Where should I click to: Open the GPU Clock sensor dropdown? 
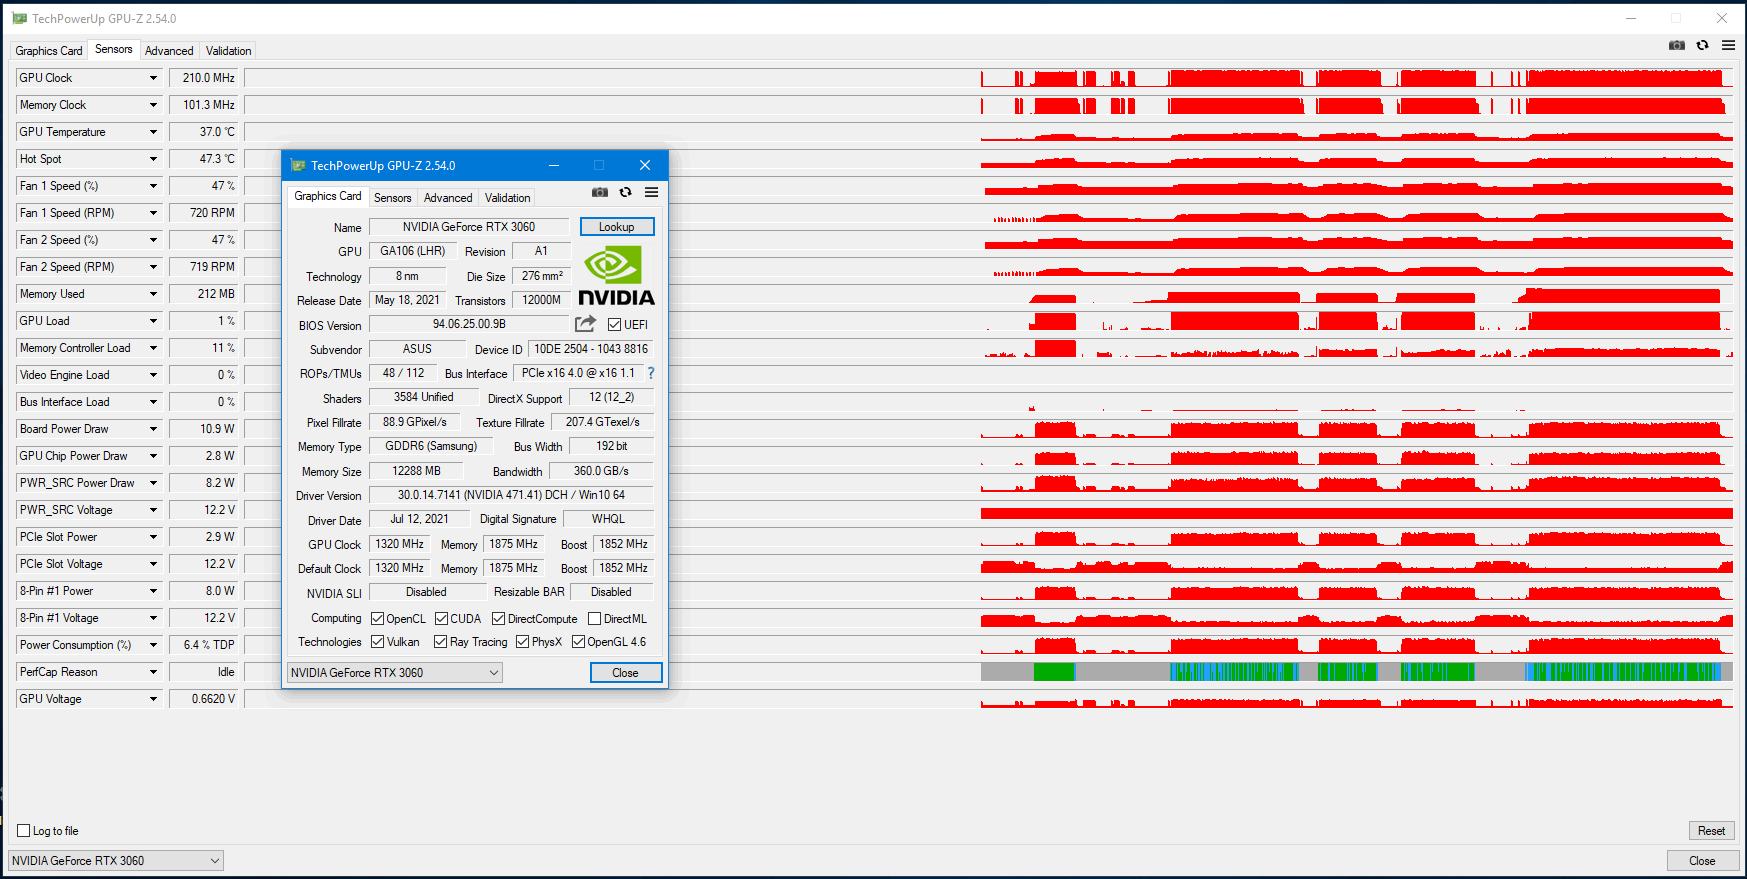tap(153, 78)
